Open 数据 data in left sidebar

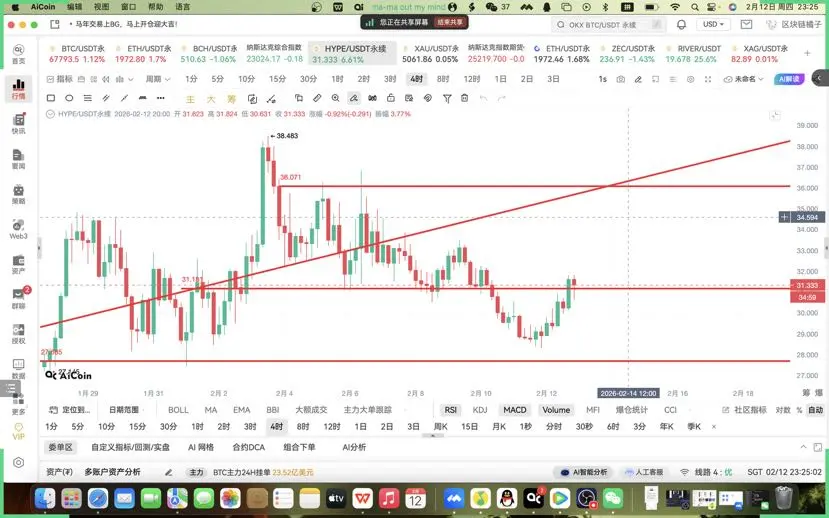click(x=19, y=368)
